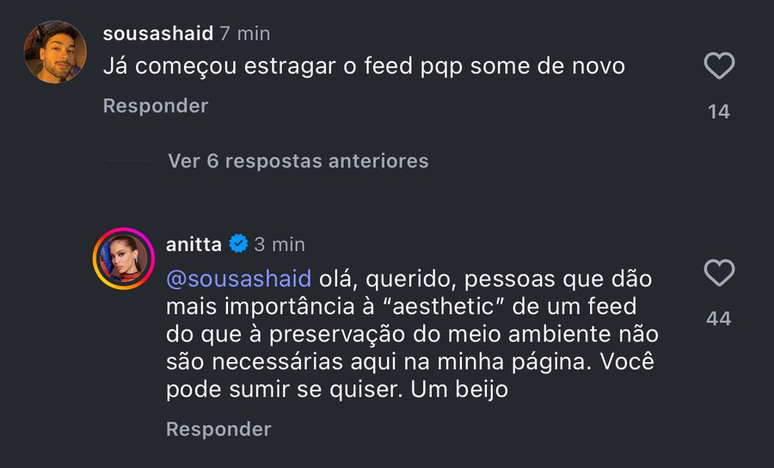Show the 14 likes on sousashaid's comment
Image resolution: width=774 pixels, height=468 pixels.
pos(719,112)
